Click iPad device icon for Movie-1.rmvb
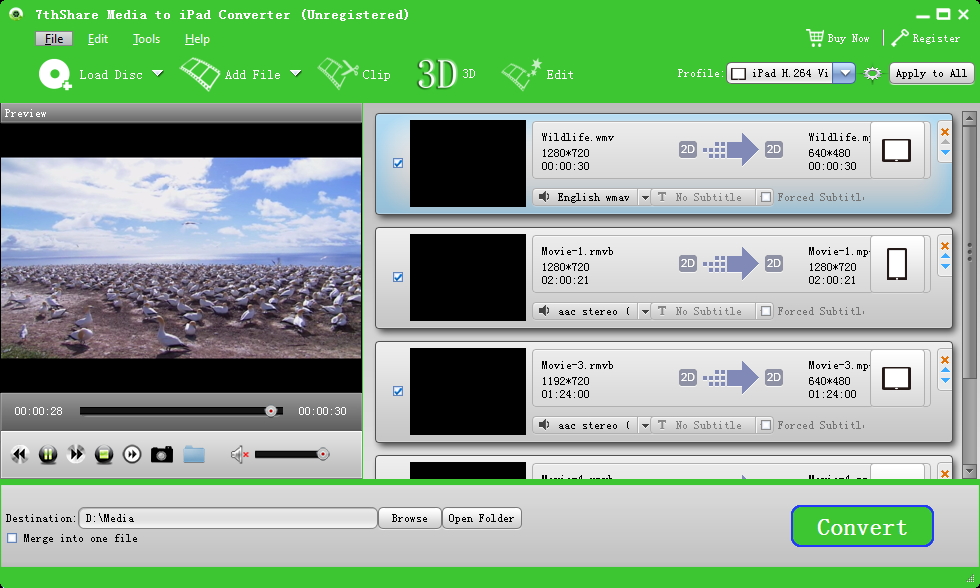Screen dimensions: 980x588 pos(896,264)
